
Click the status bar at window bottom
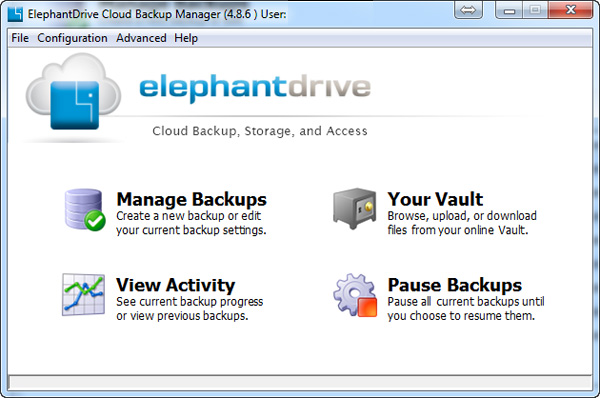point(300,382)
